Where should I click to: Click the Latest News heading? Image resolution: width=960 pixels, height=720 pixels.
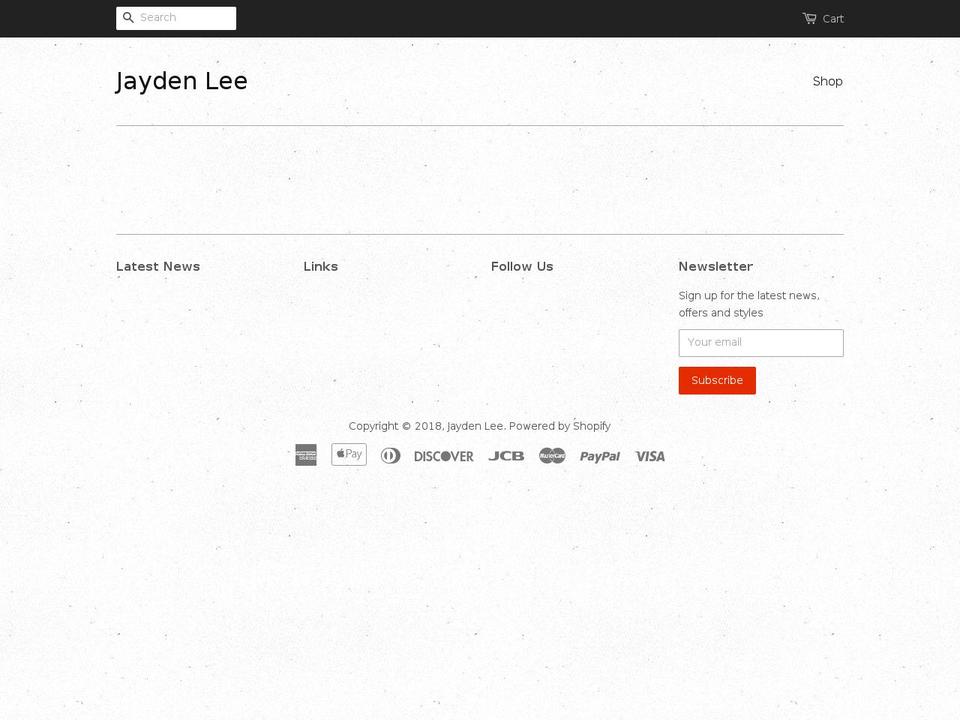(158, 266)
